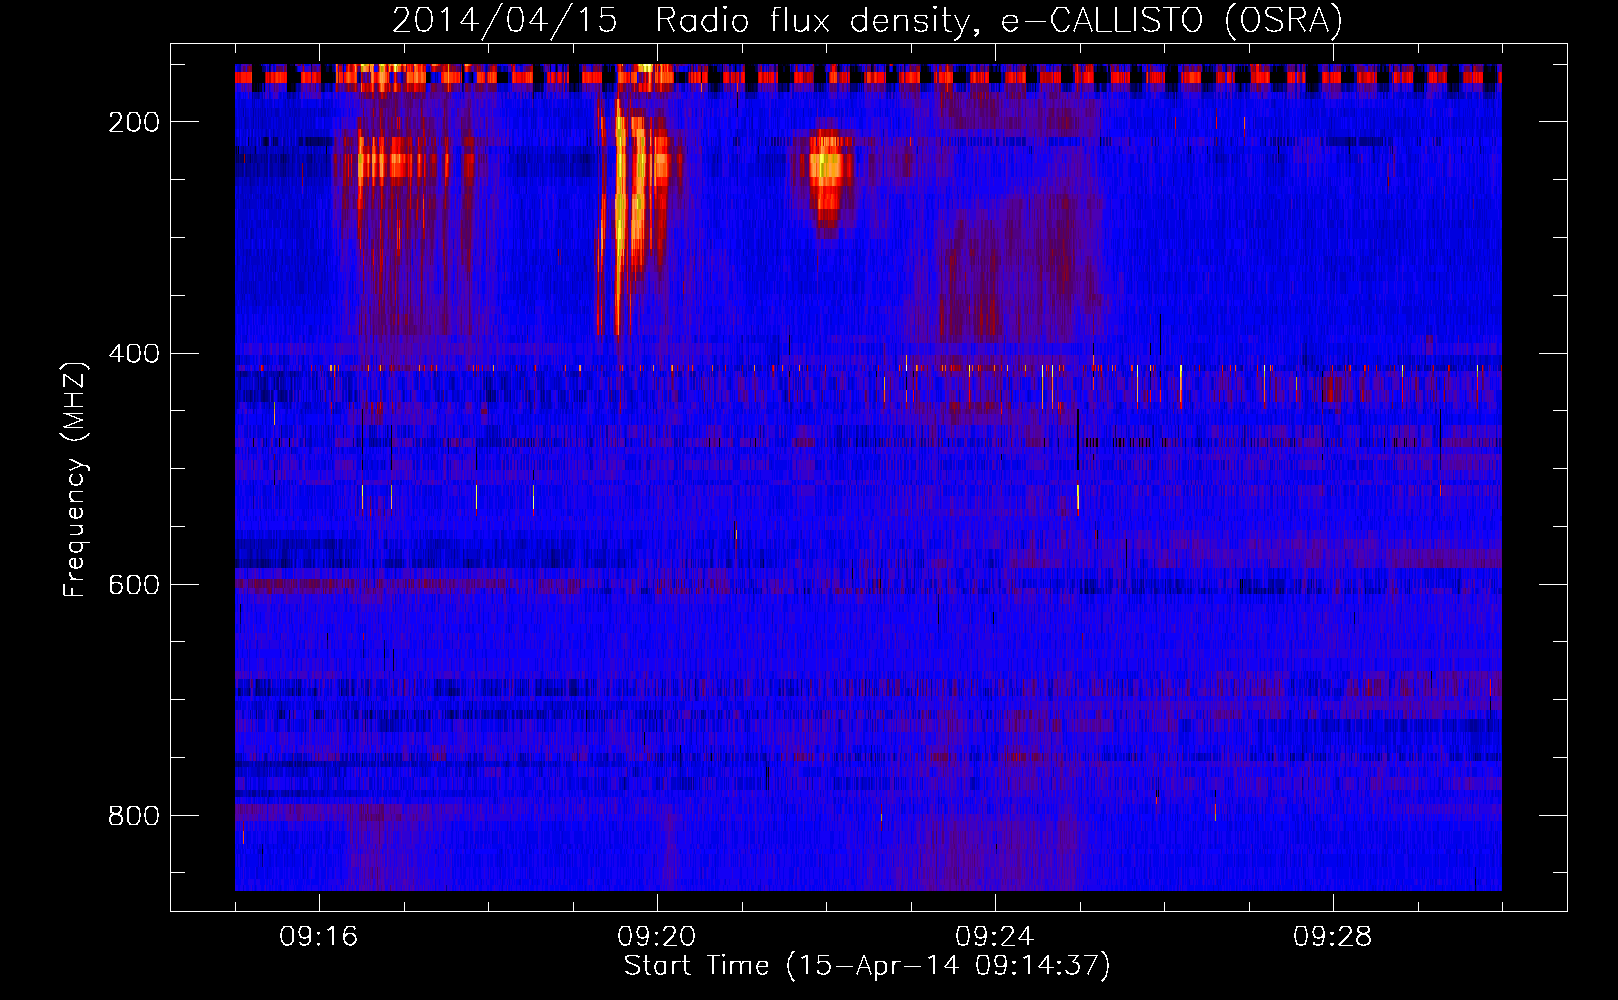Click the 09:20 time tick label

point(657,937)
